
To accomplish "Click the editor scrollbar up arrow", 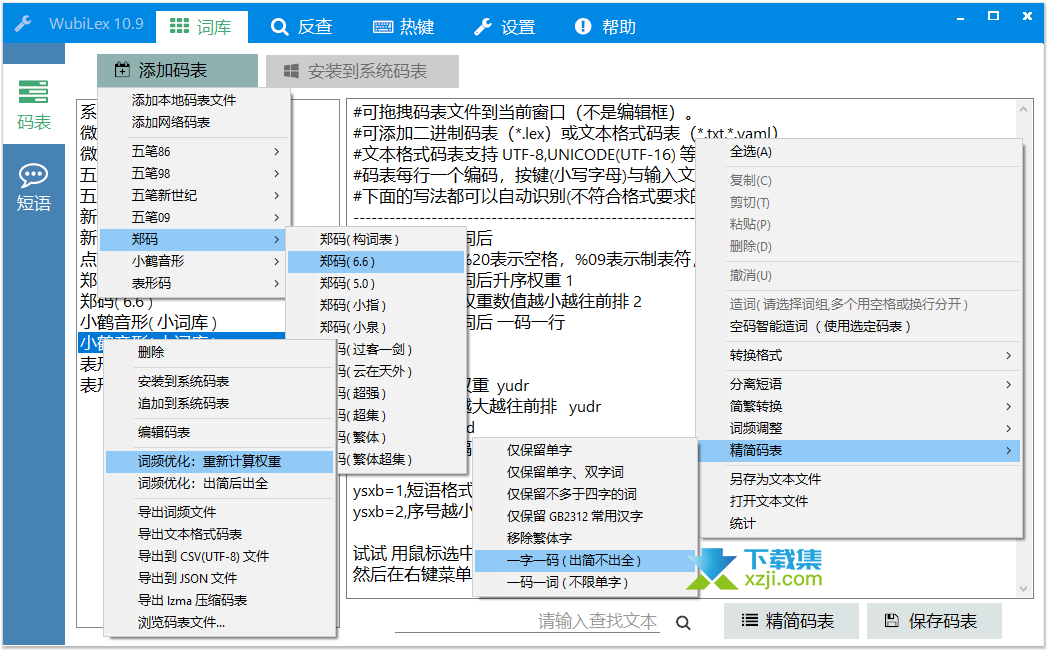I will pyautogui.click(x=1023, y=109).
